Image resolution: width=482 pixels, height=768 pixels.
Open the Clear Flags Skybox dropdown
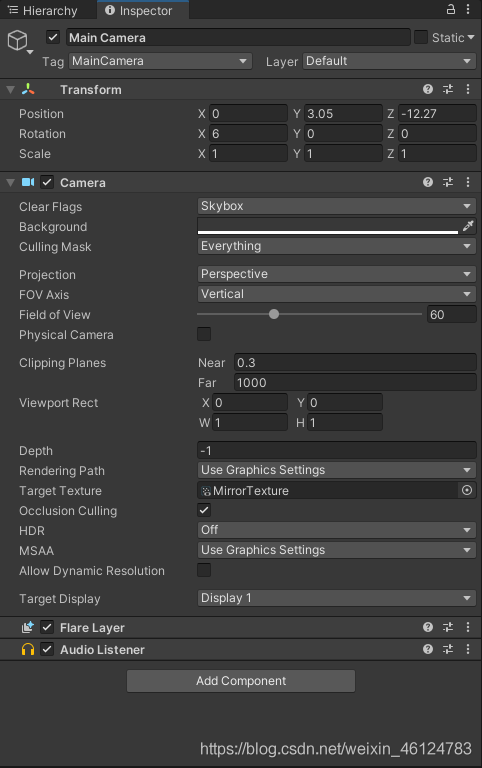point(337,206)
